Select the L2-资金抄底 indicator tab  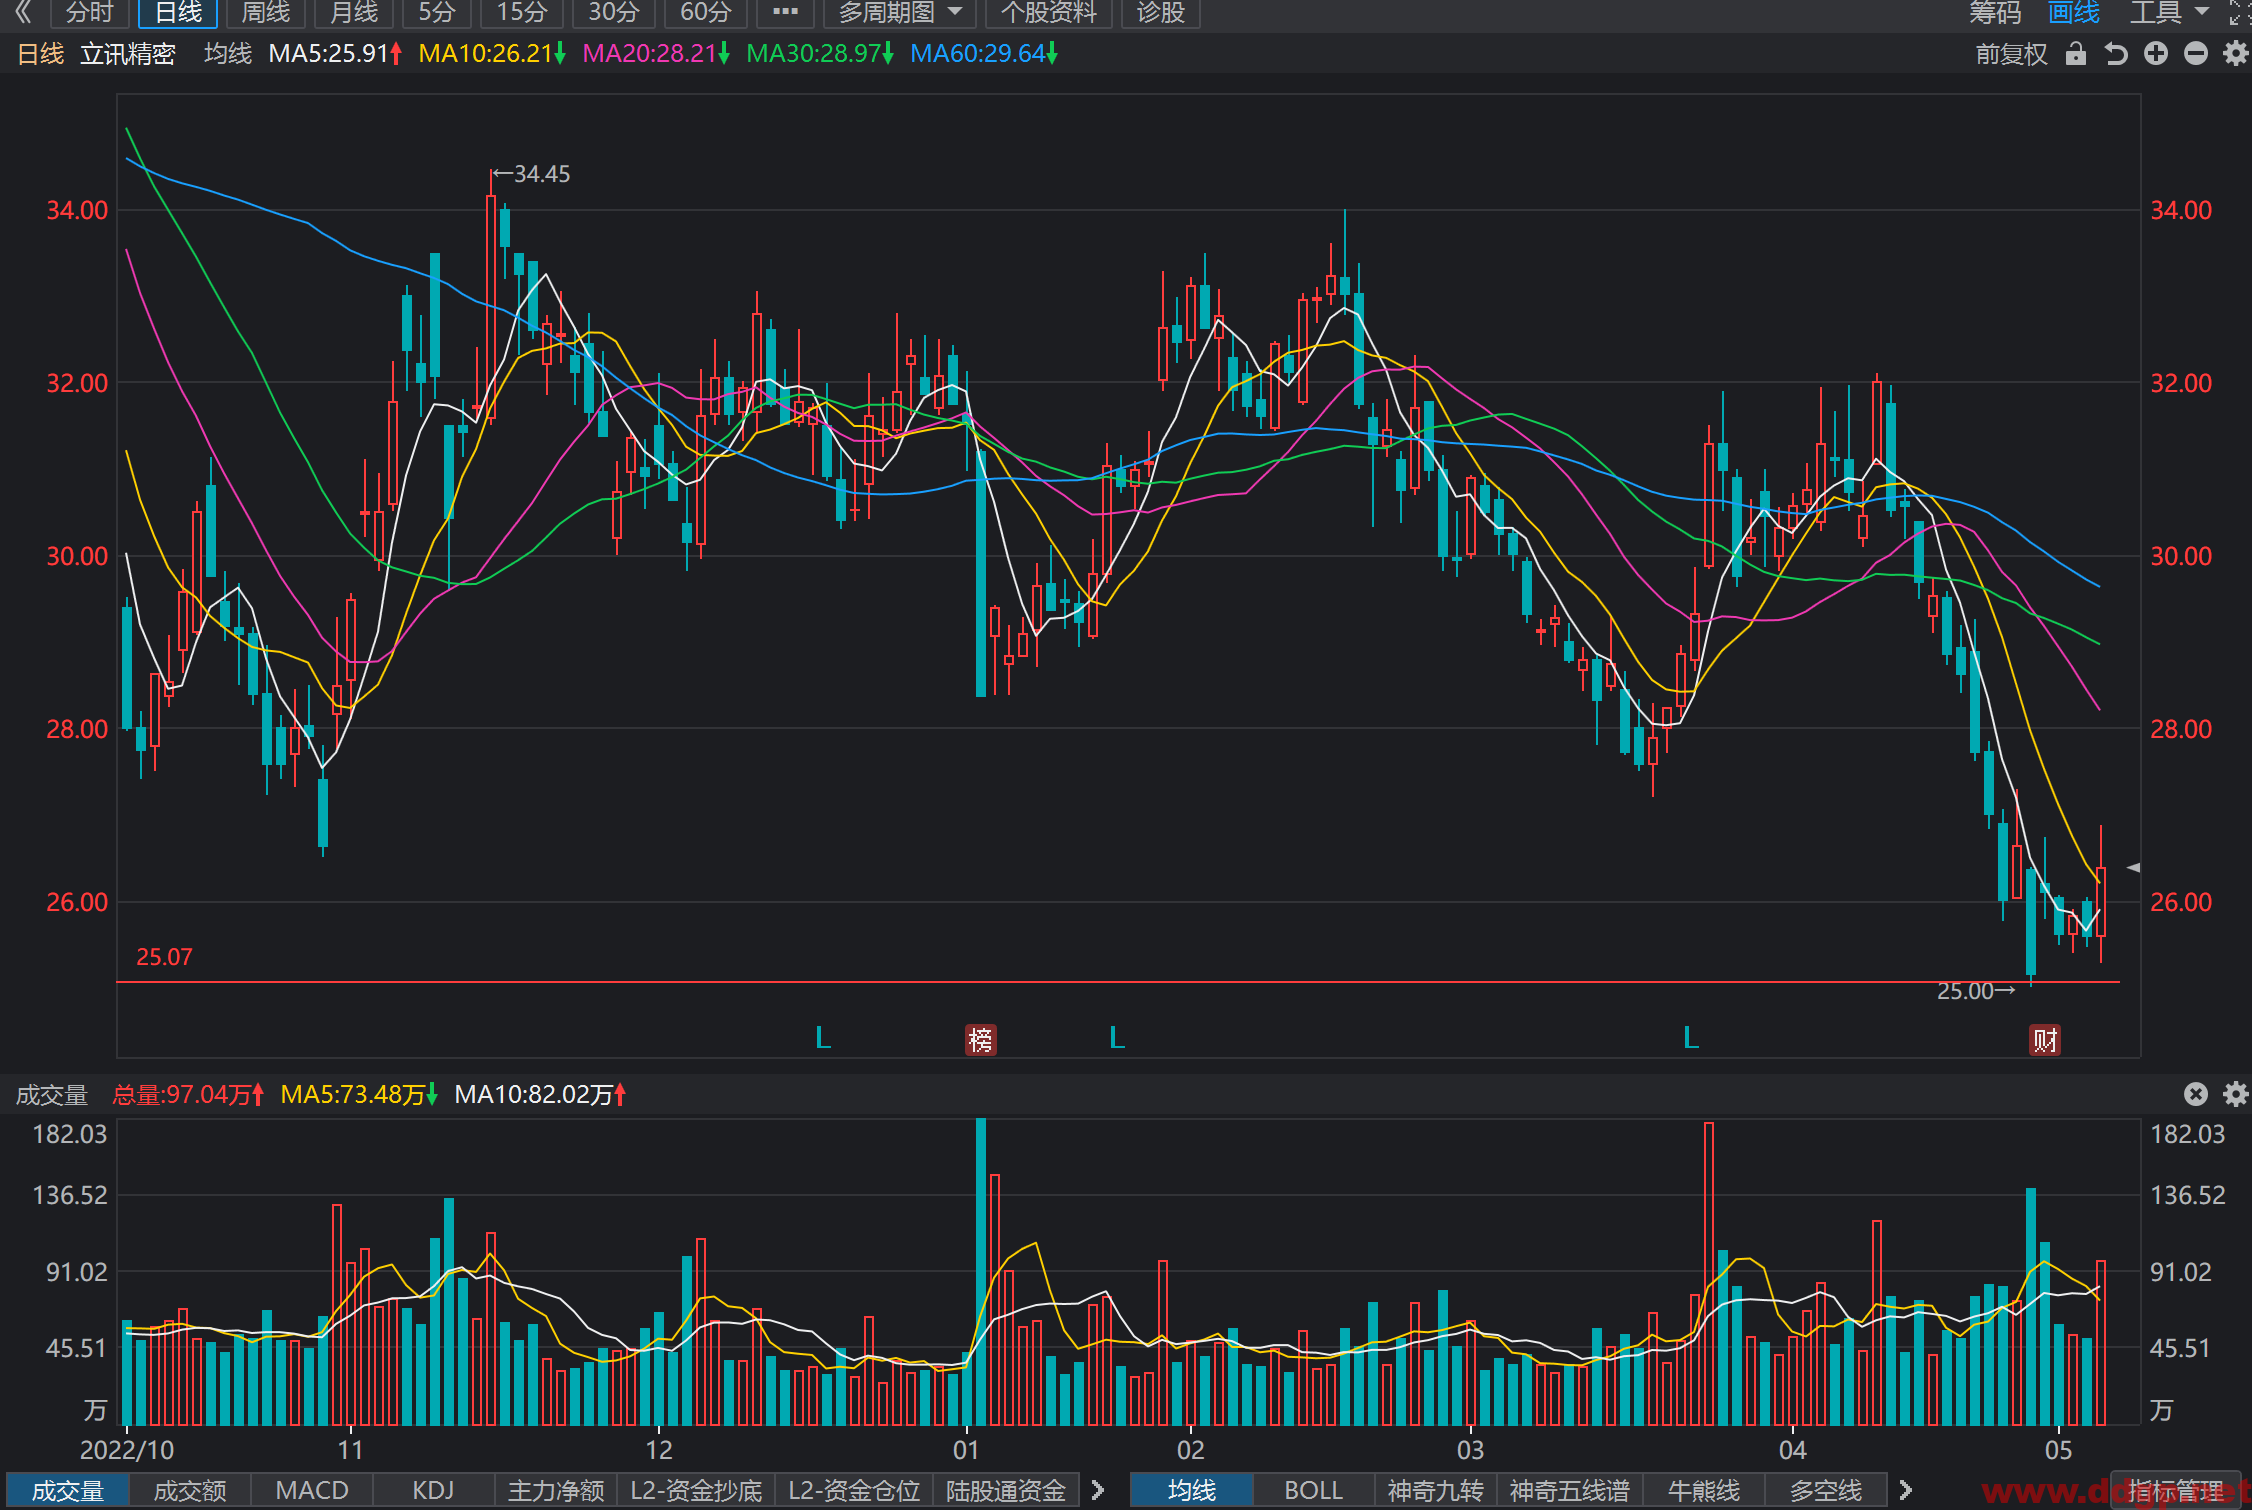click(696, 1491)
